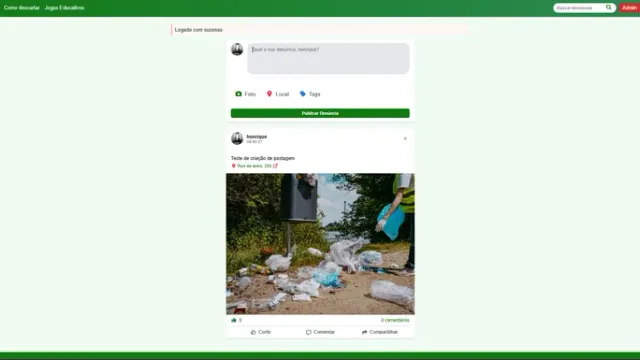Open henrique's post avatar
The image size is (640, 360).
coord(237,138)
